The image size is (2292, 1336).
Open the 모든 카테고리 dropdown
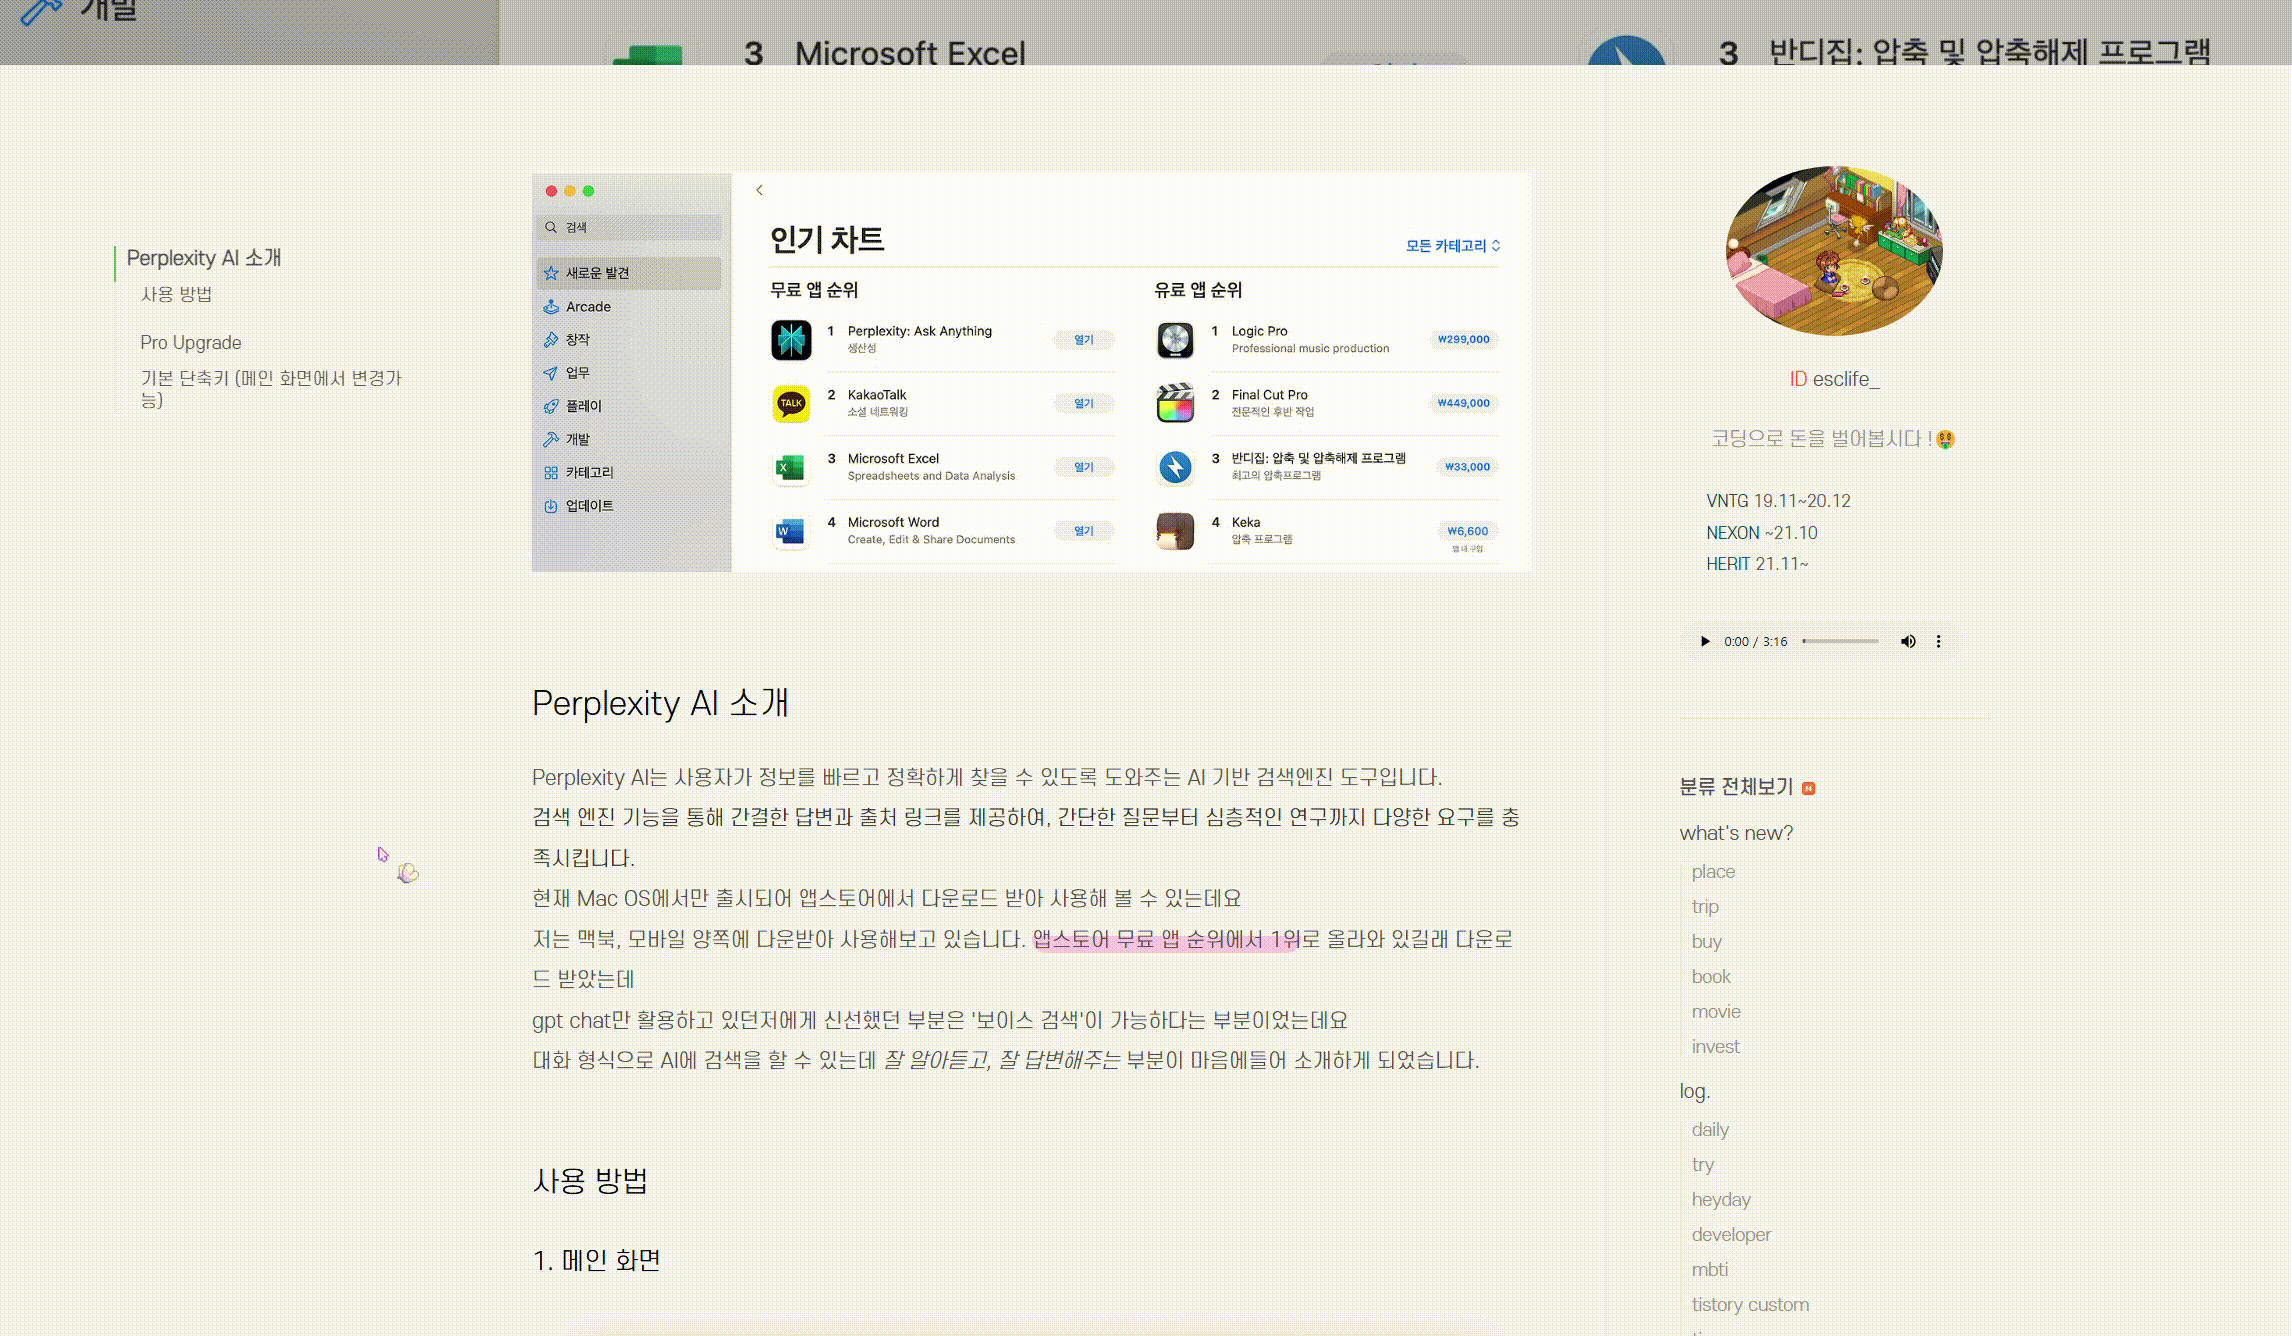click(1453, 246)
